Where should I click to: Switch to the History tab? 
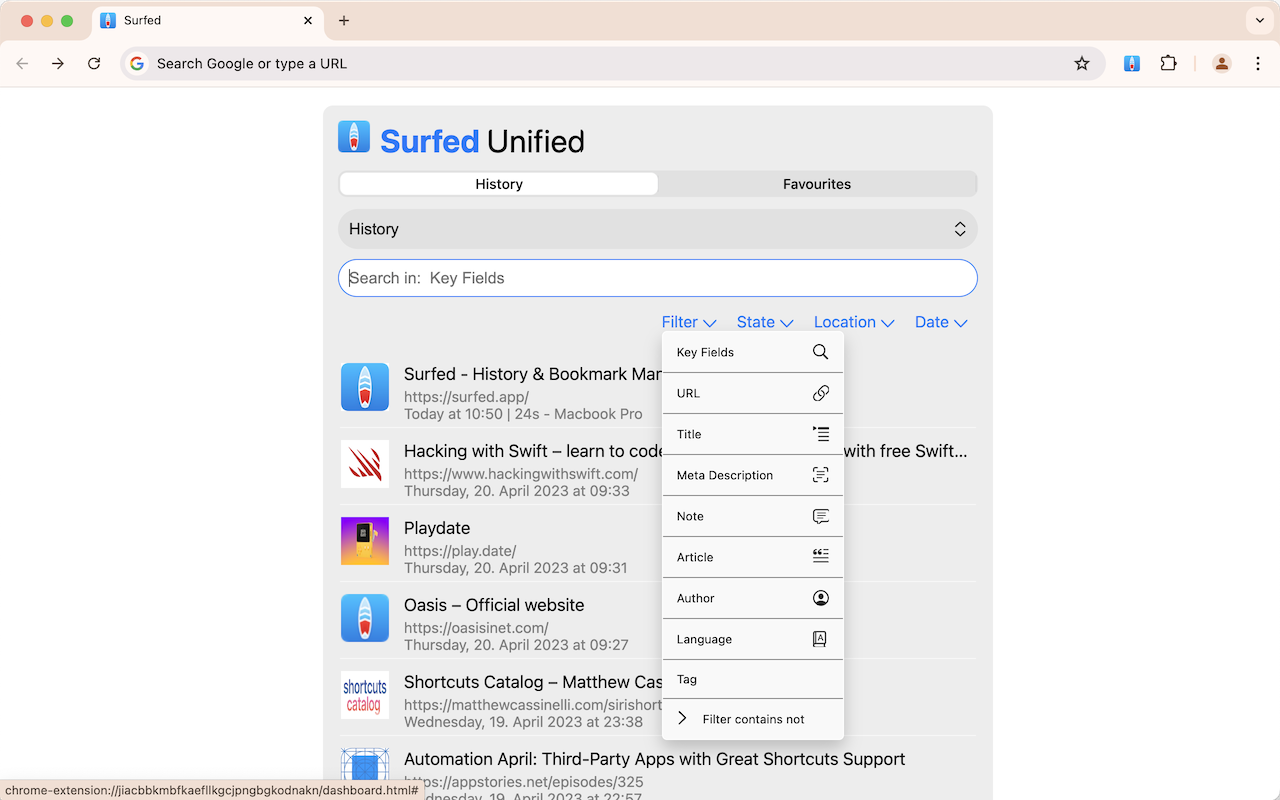(499, 184)
